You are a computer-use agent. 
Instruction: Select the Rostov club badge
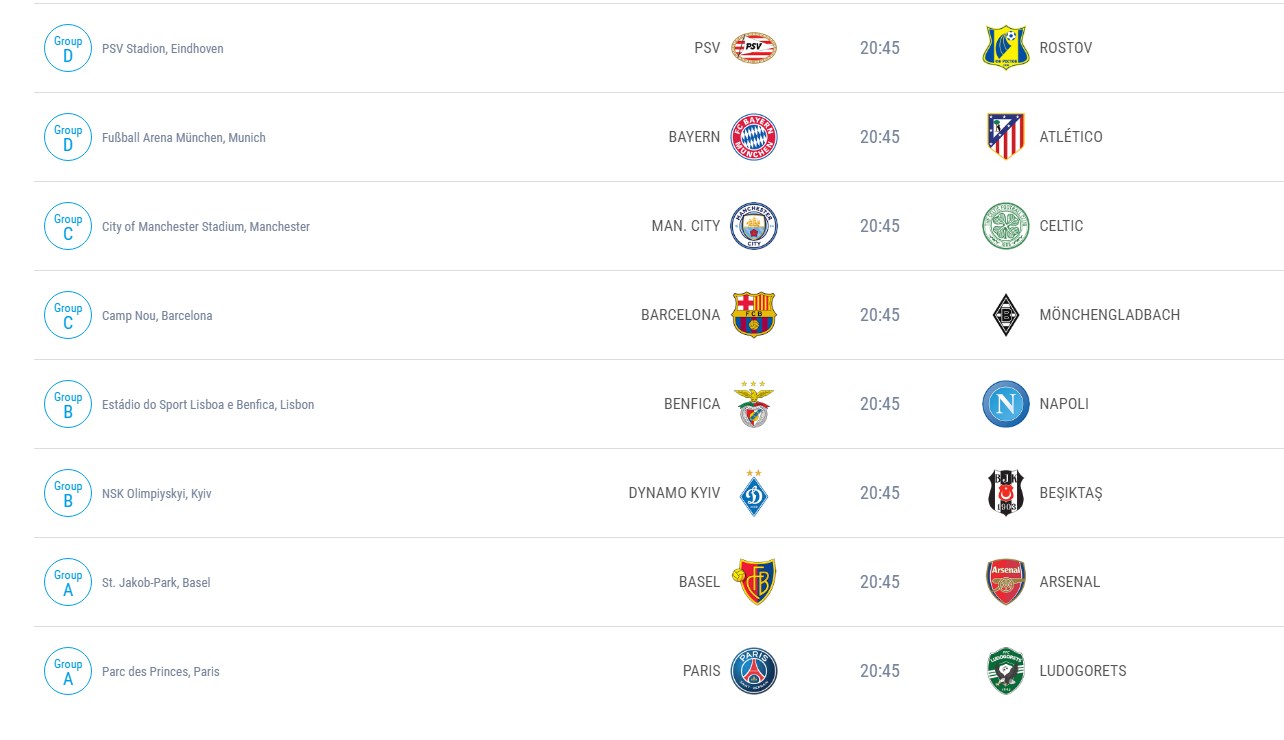point(1005,47)
